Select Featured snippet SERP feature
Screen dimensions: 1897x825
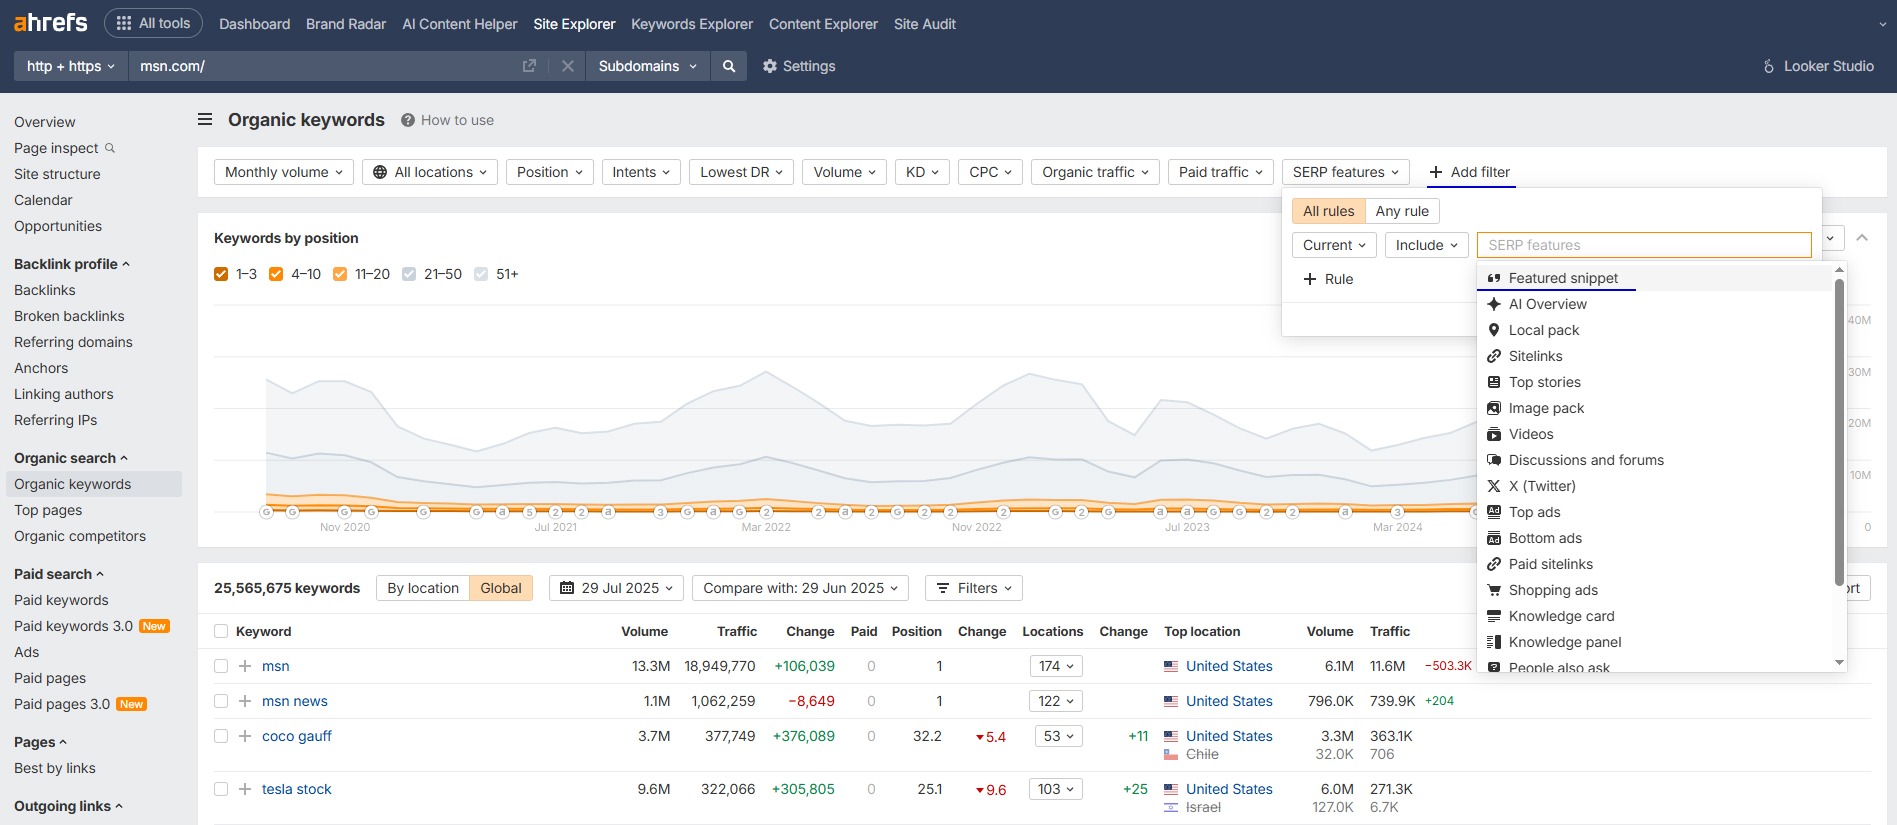click(x=1656, y=278)
